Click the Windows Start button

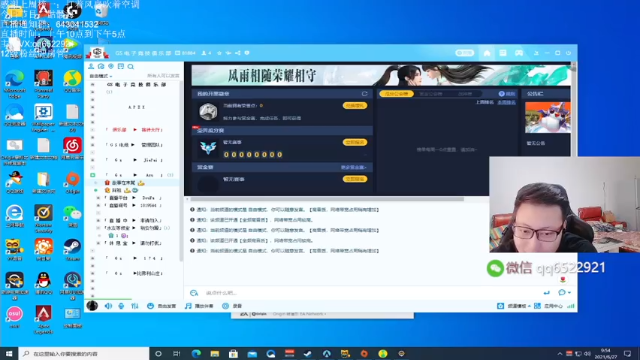click(9, 353)
